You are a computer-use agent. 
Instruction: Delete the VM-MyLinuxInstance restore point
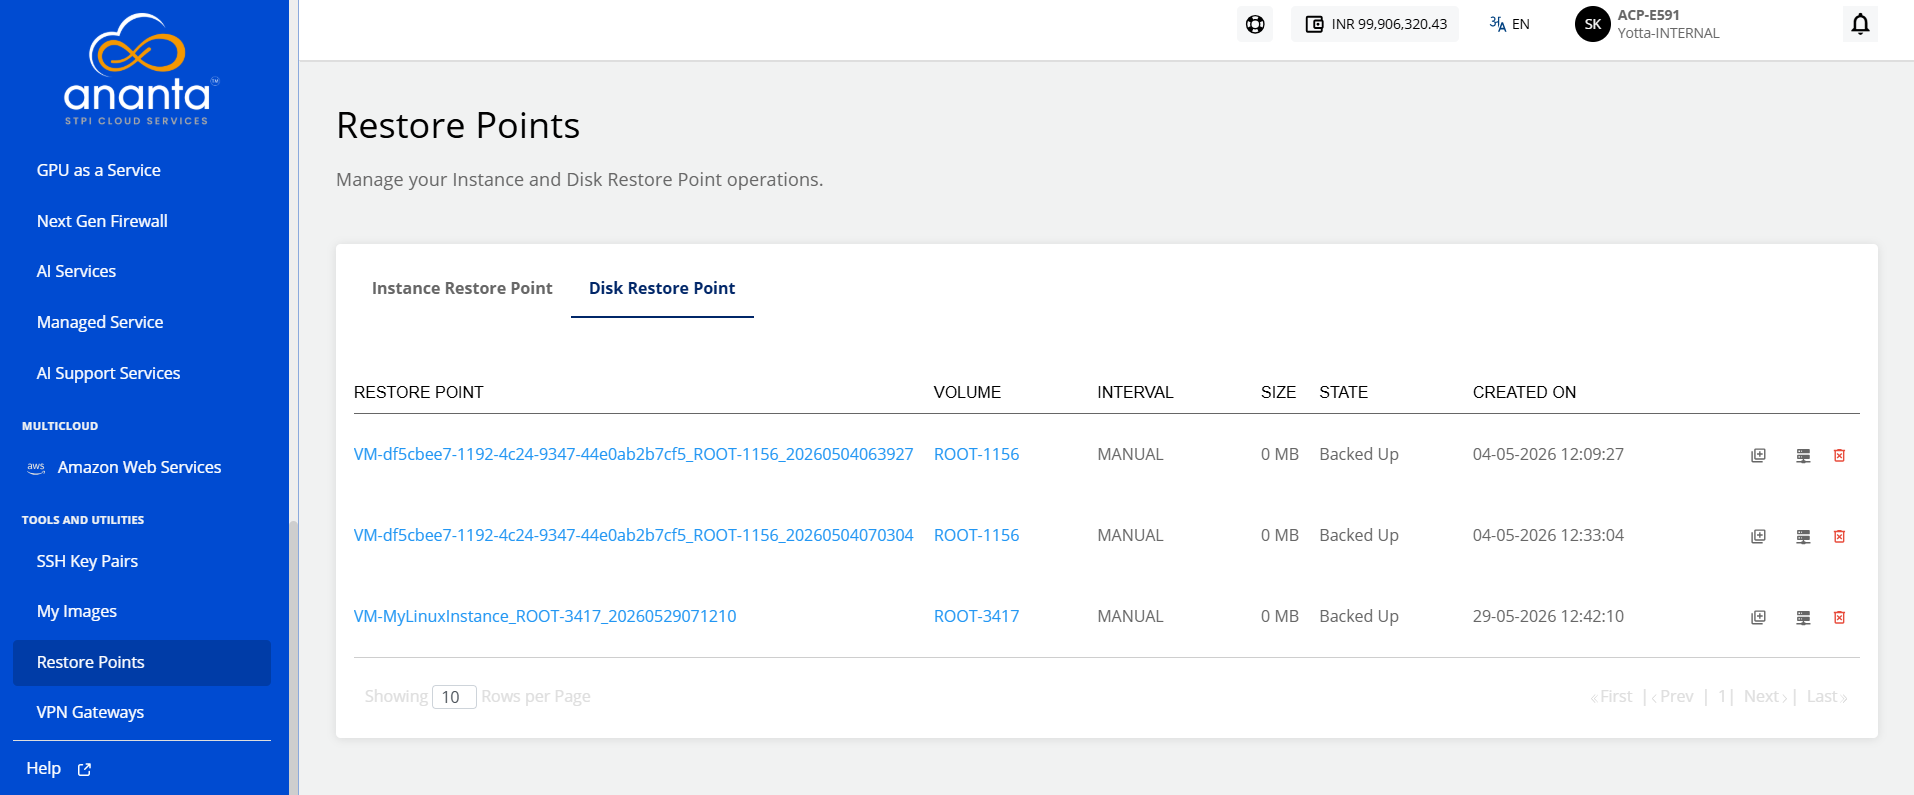(1839, 617)
